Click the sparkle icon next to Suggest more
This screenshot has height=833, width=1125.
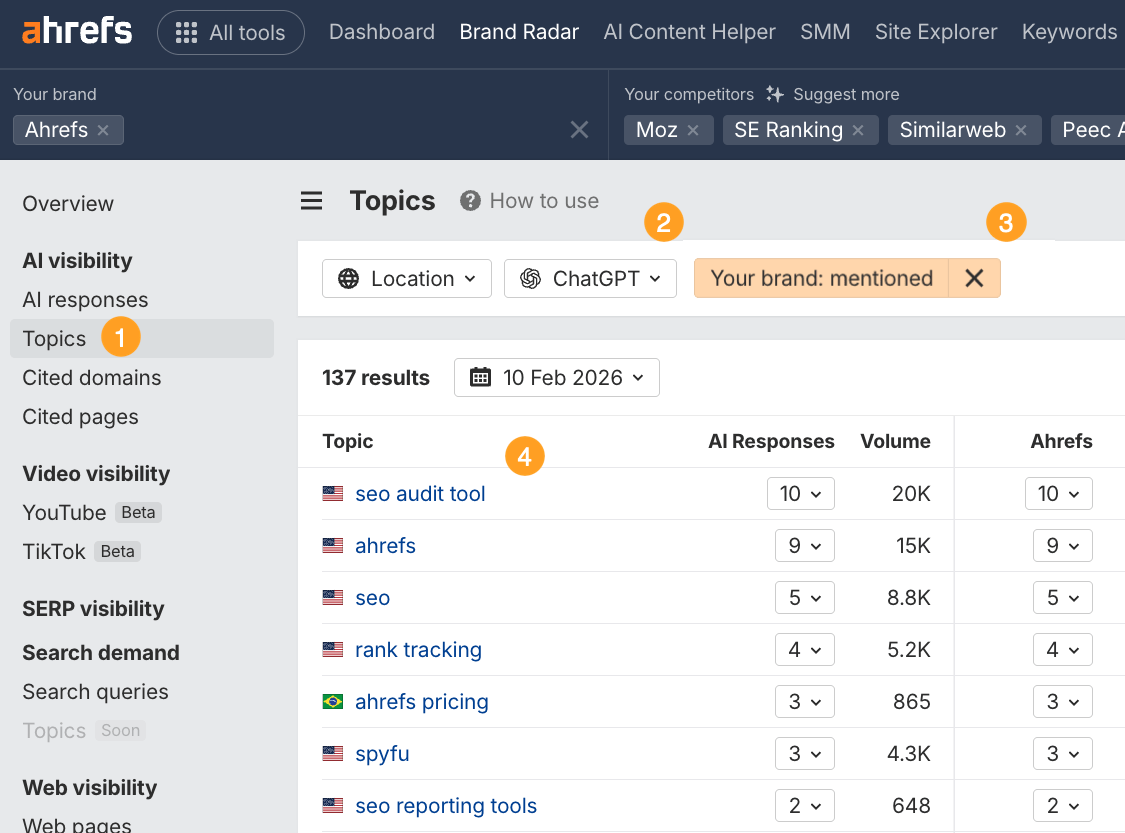[x=773, y=94]
